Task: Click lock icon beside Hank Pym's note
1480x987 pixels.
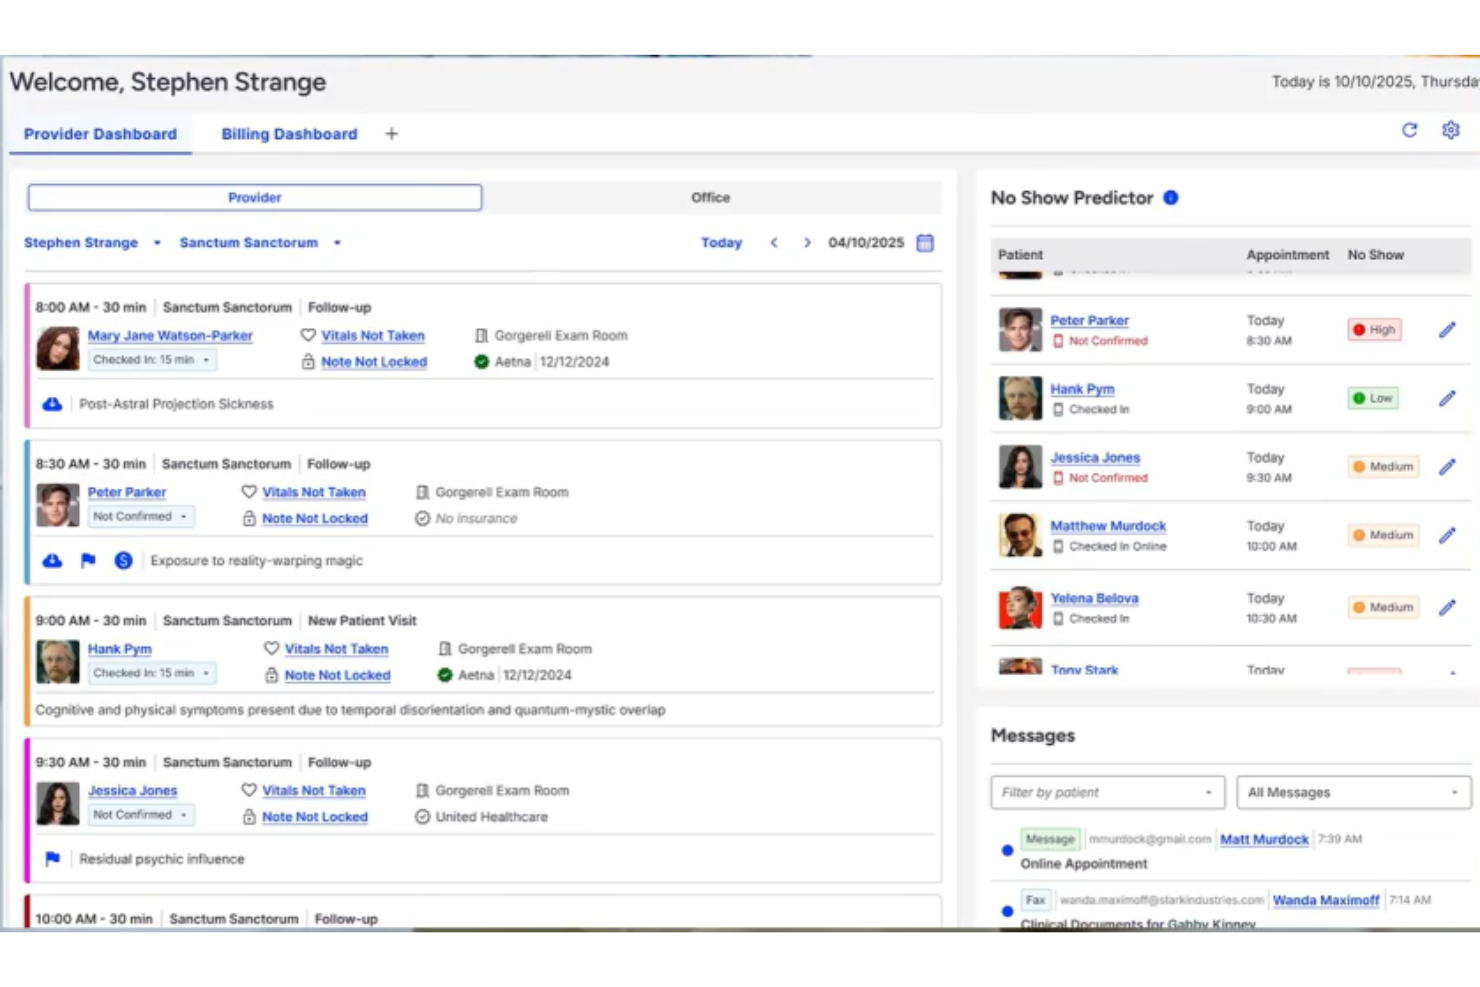Action: point(271,675)
